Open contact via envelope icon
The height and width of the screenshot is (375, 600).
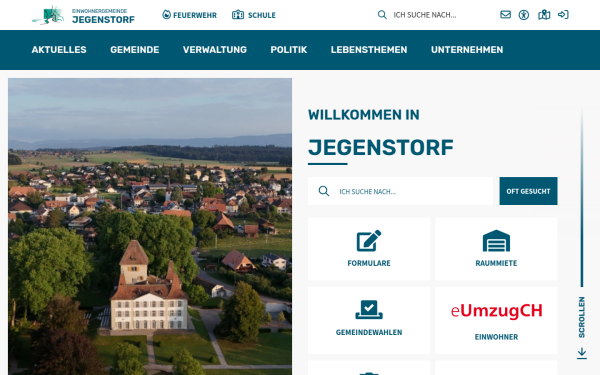[505, 15]
